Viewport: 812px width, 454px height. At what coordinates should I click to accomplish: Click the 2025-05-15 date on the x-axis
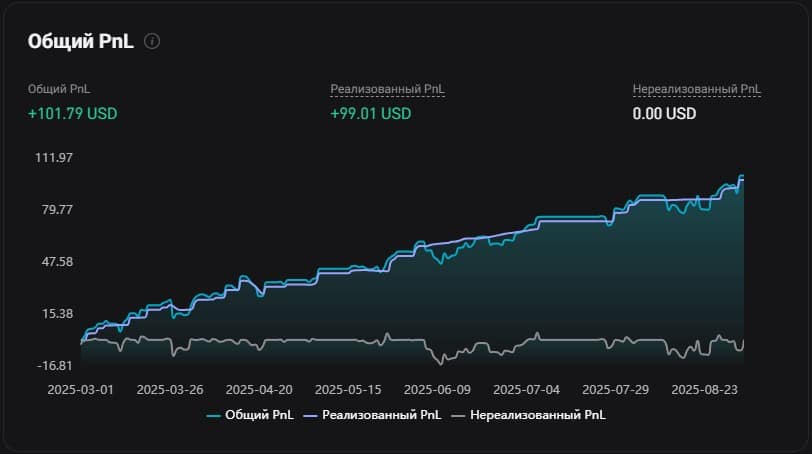click(x=348, y=389)
